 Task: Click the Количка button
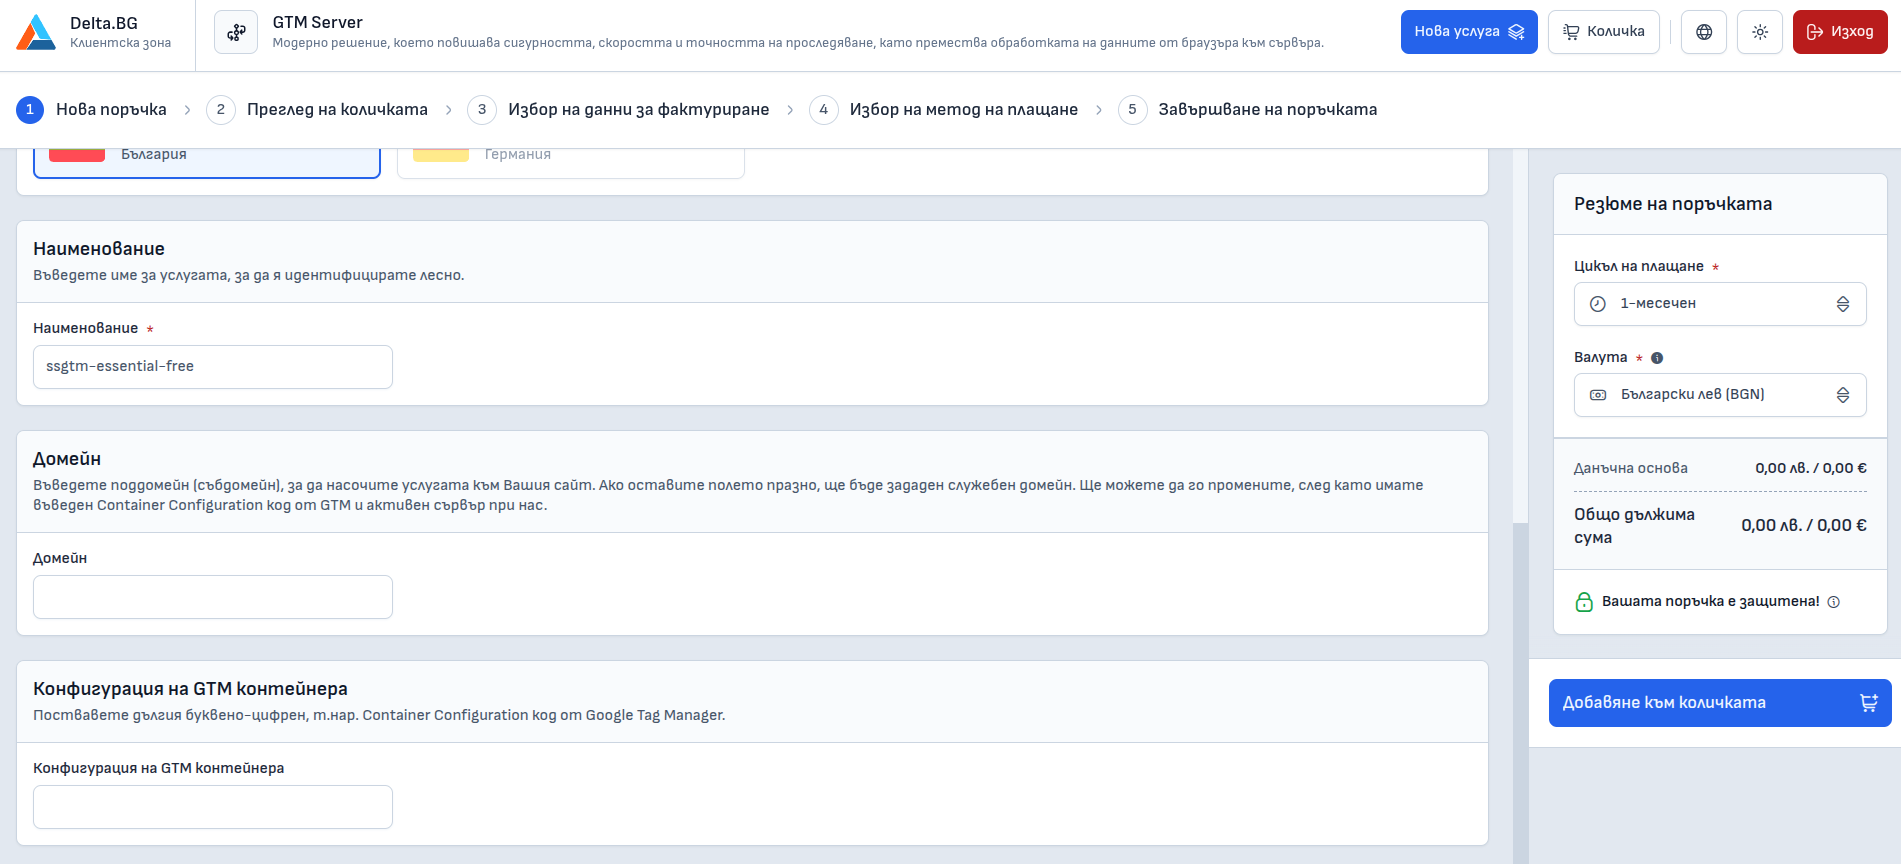[1603, 32]
